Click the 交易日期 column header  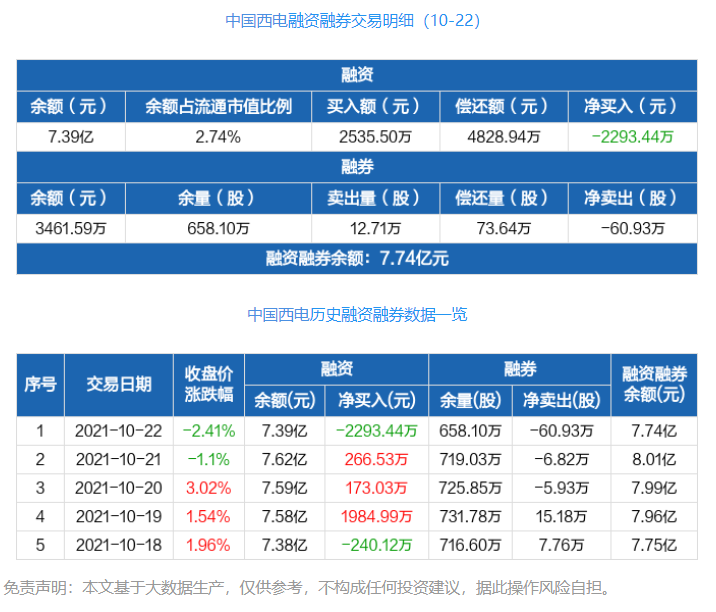tap(119, 385)
